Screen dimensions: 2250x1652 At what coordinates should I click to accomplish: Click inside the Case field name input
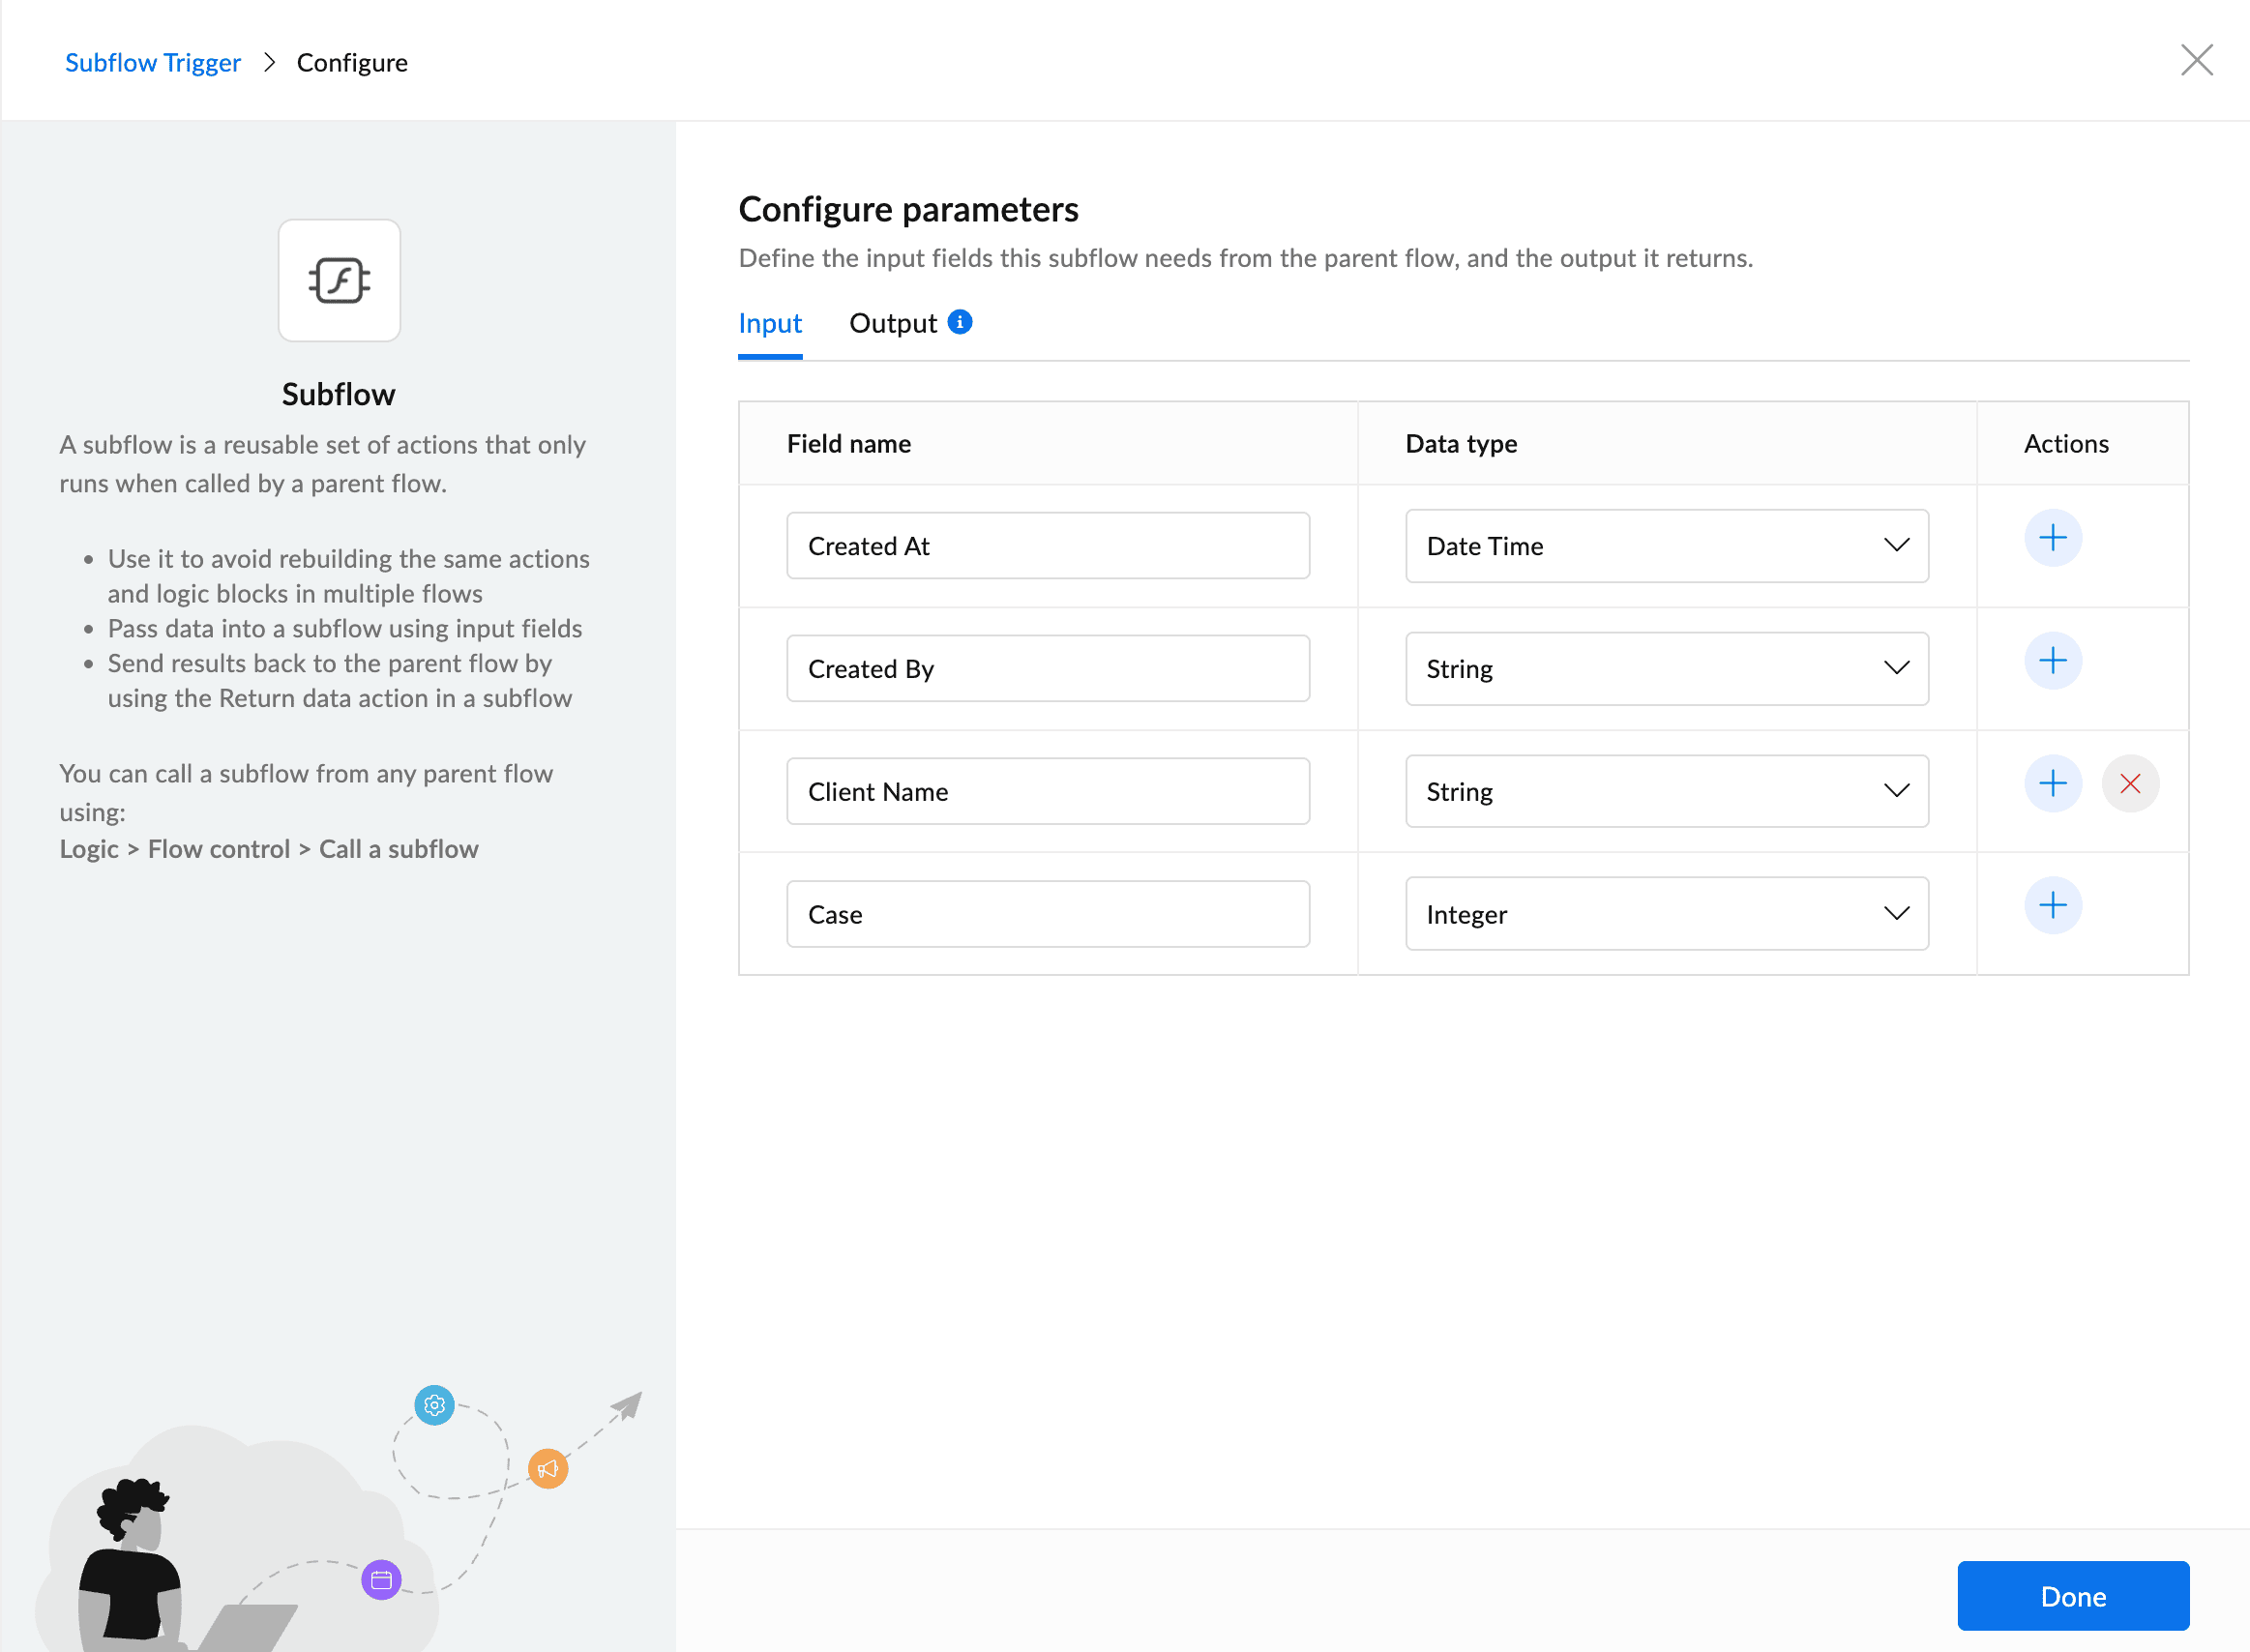(1047, 913)
